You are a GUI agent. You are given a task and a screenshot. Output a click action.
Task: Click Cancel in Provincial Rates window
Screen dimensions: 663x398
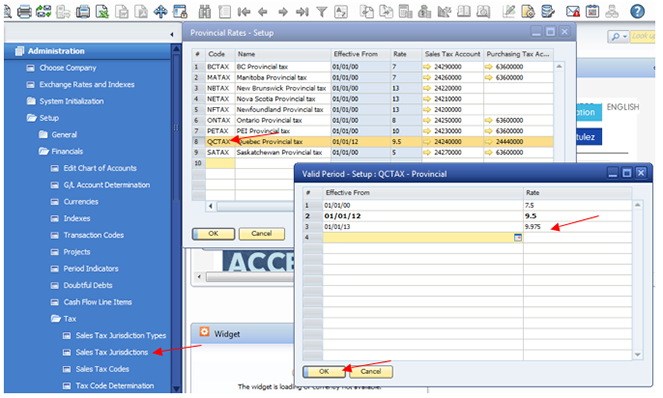pyautogui.click(x=262, y=234)
